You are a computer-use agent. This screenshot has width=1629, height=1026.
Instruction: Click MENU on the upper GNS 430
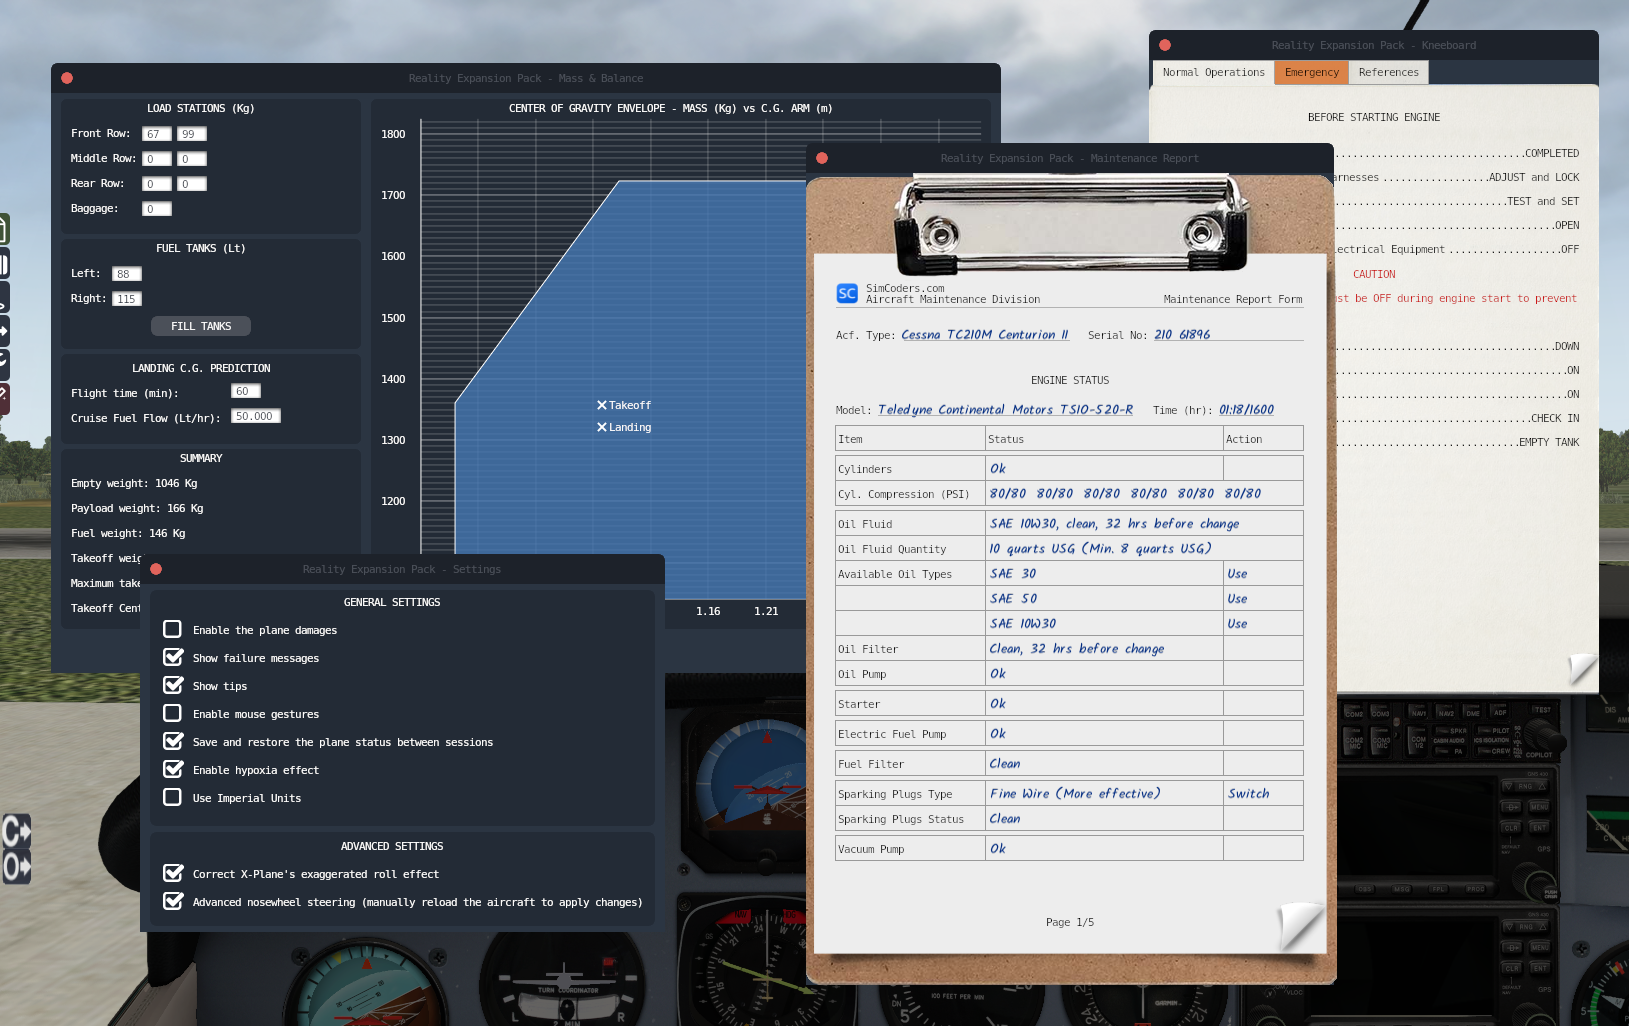(x=1539, y=807)
